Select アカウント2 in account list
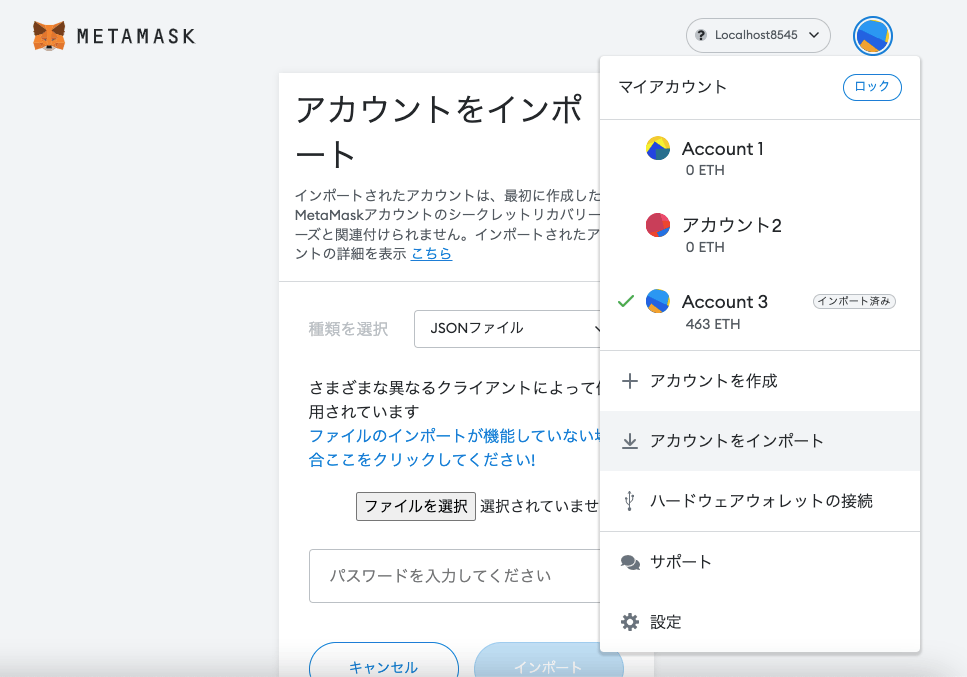Screen dimensions: 967x677 [760, 235]
